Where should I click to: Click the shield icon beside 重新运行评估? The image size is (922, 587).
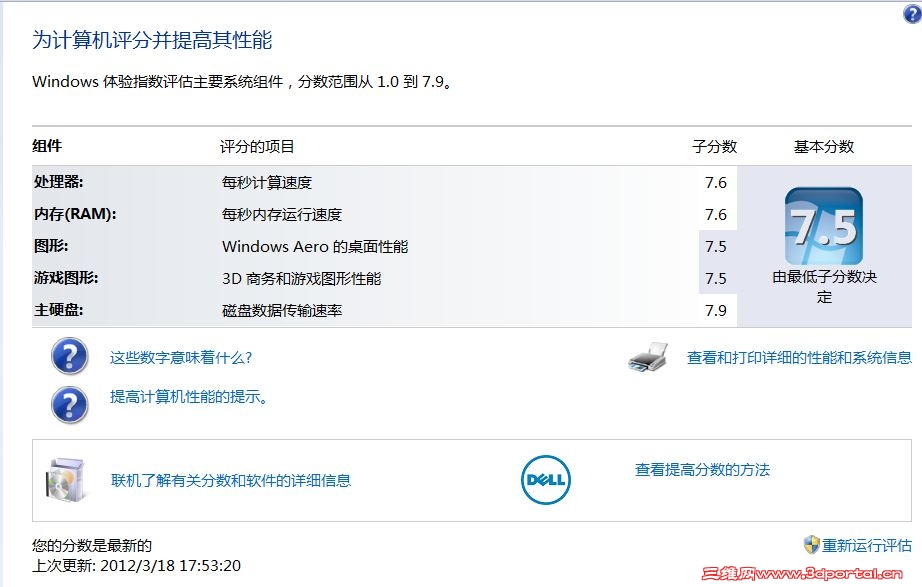pyautogui.click(x=812, y=545)
